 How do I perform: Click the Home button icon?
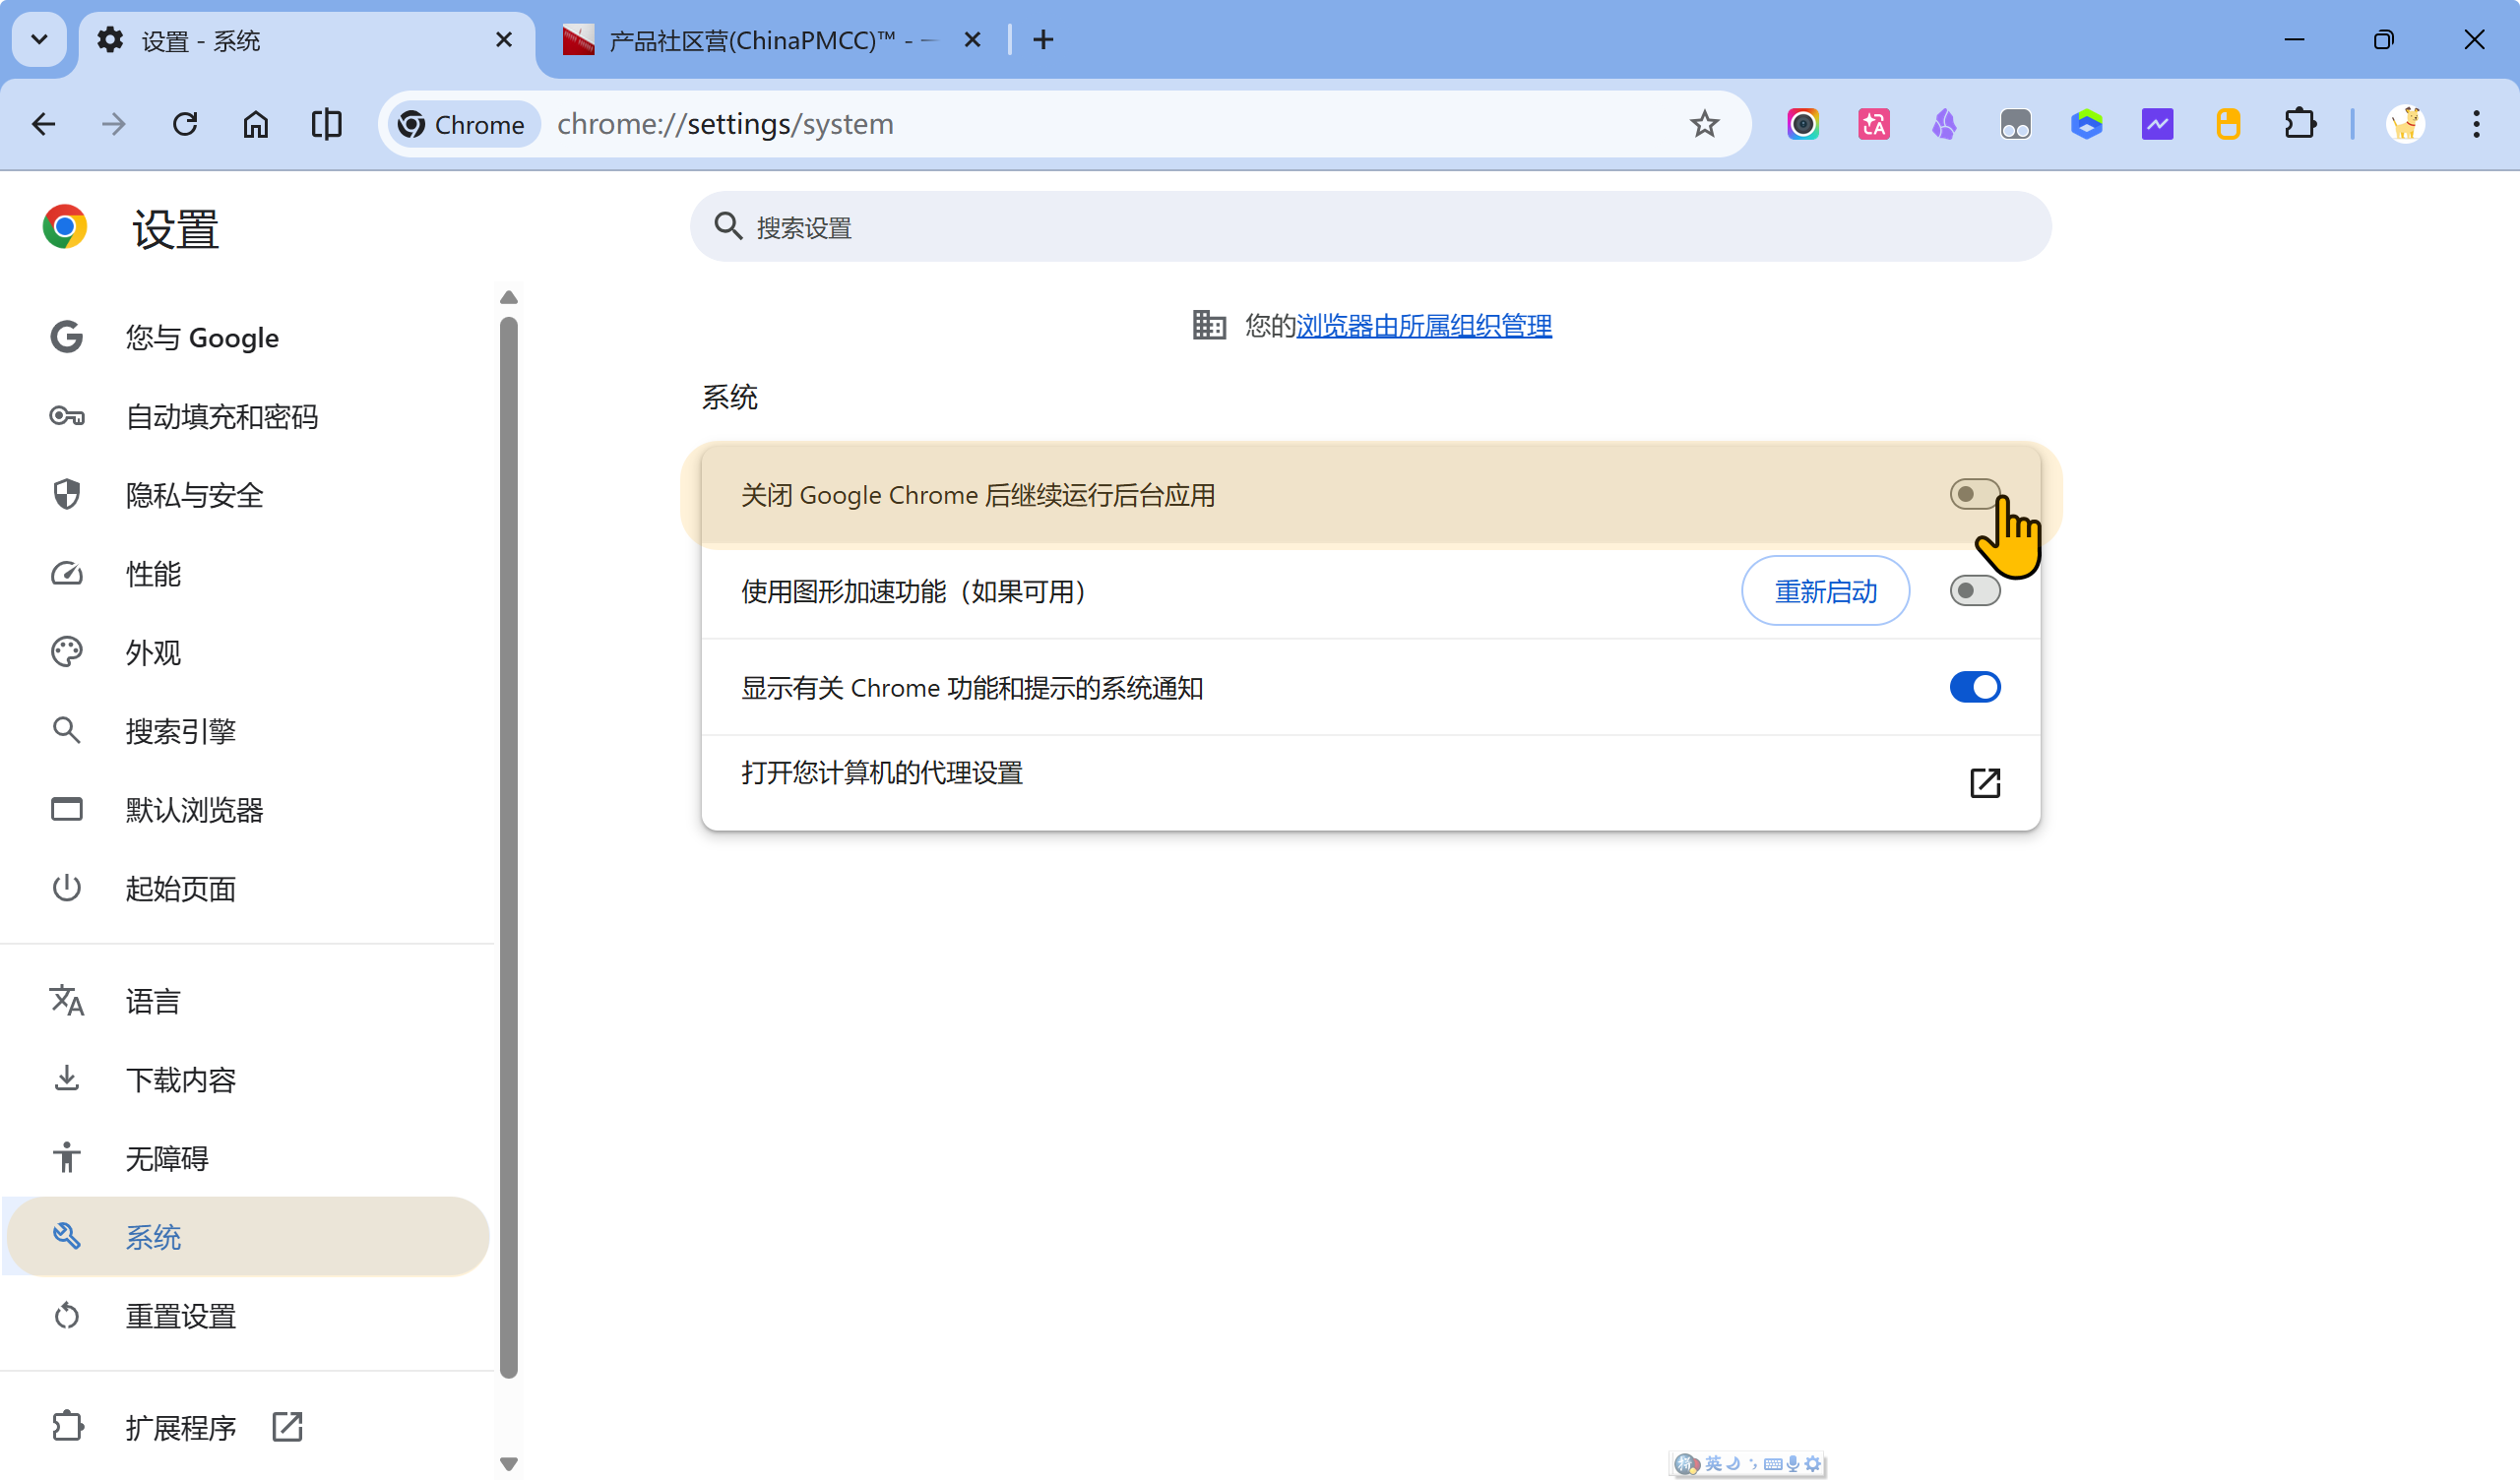point(256,124)
